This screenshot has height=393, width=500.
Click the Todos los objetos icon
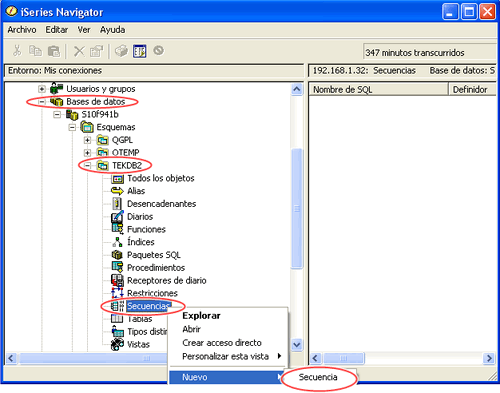[118, 179]
